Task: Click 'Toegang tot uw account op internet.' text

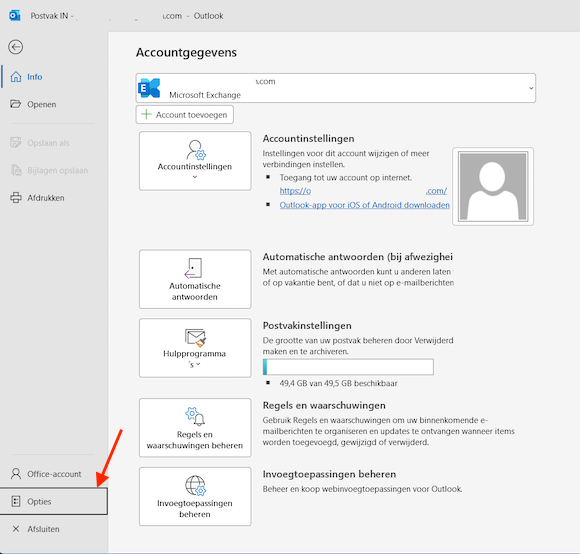Action: click(x=345, y=178)
